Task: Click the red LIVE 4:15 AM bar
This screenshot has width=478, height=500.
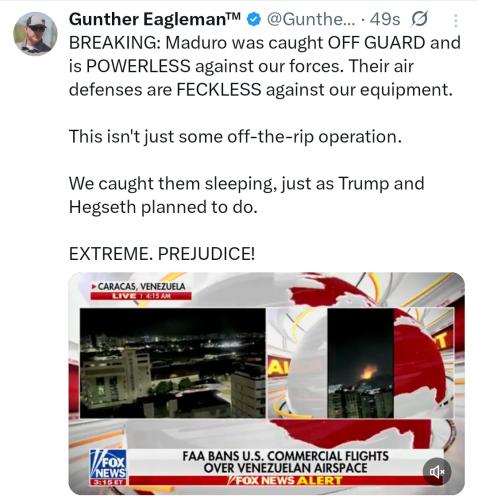Action: 141,296
